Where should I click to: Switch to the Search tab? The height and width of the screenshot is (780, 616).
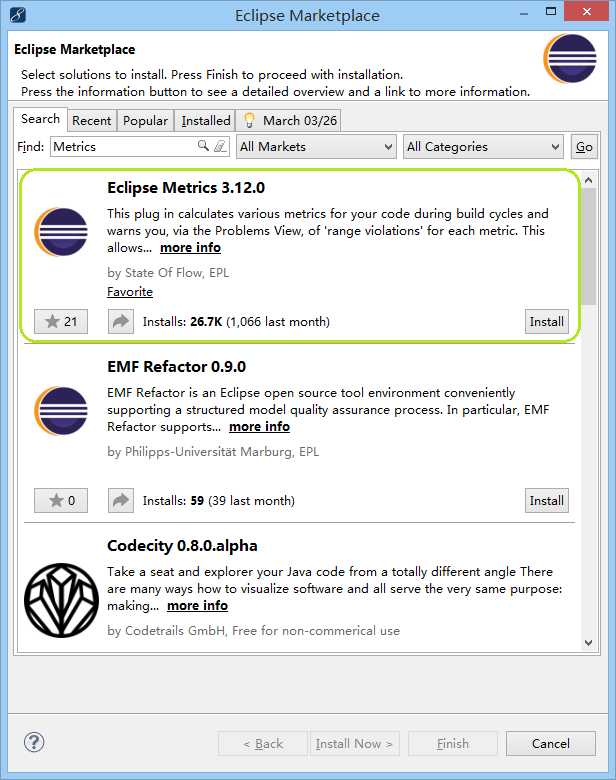40,119
